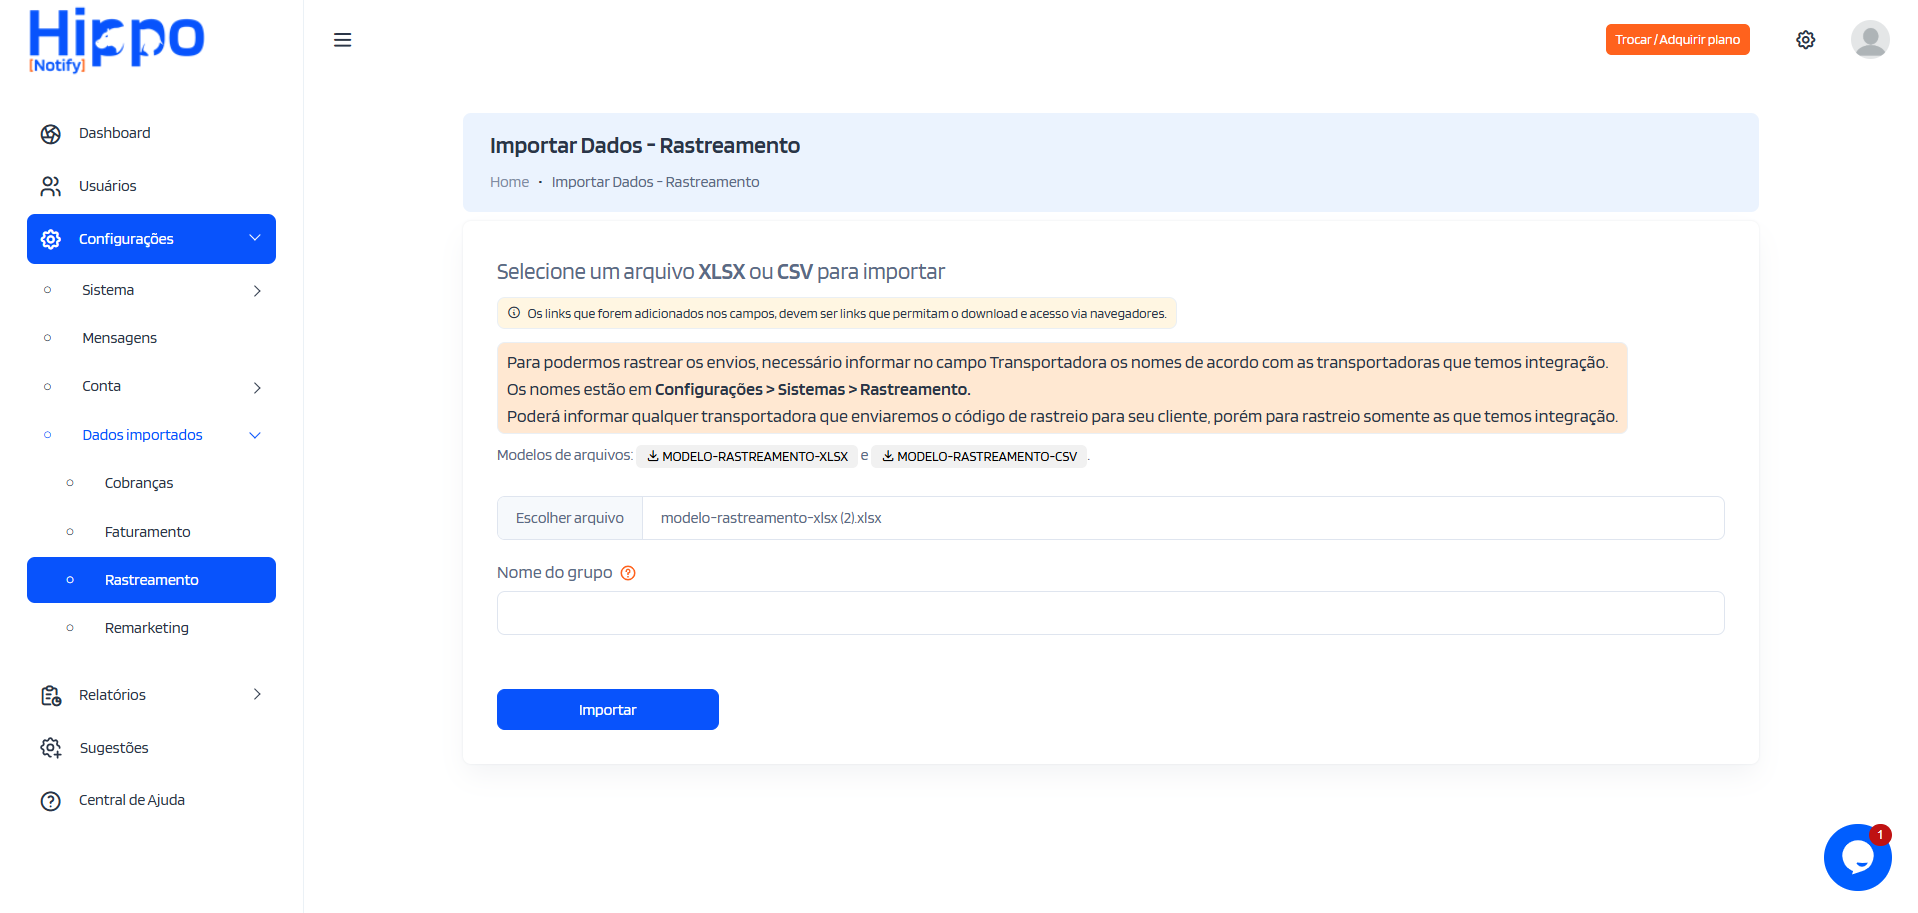Open the chat support bubble

(1857, 857)
